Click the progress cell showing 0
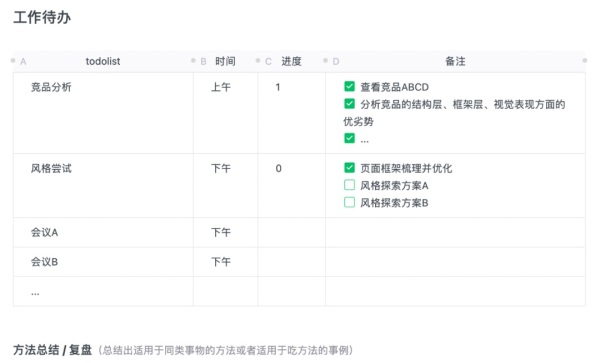 point(292,186)
